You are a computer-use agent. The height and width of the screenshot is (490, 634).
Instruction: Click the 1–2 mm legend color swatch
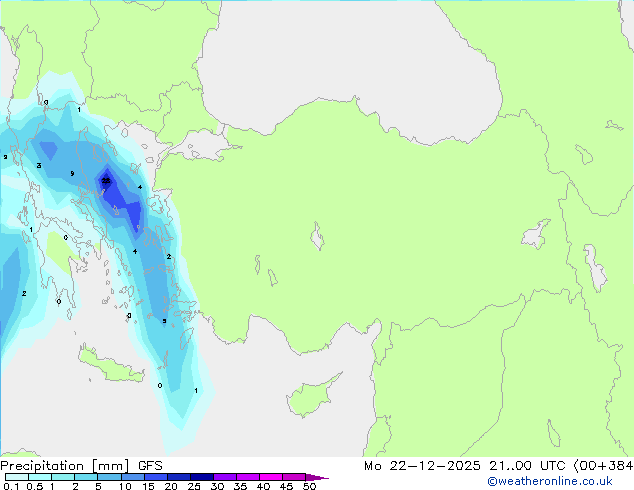63,477
